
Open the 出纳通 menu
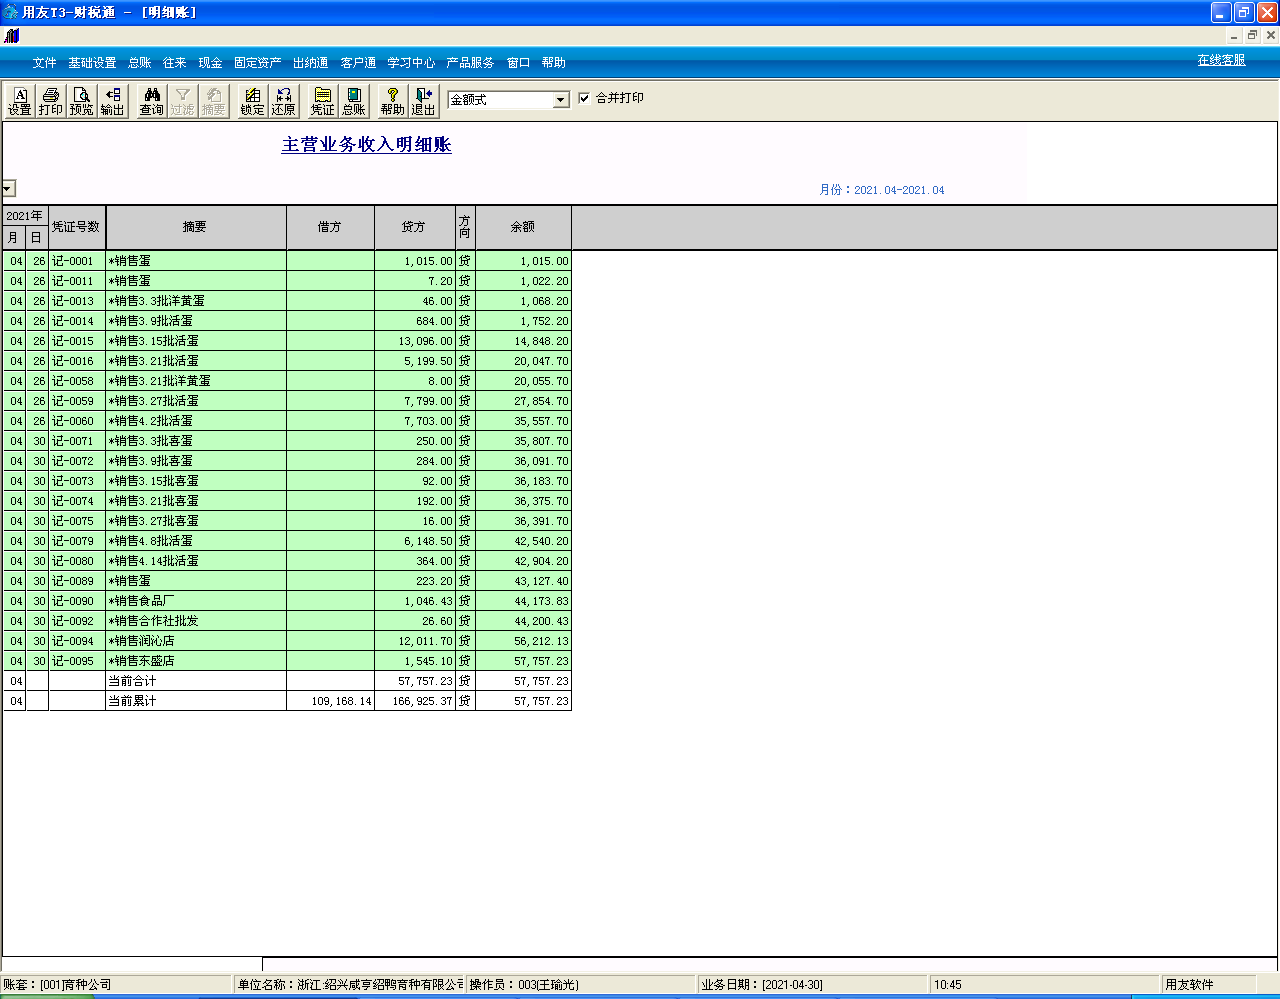point(311,62)
